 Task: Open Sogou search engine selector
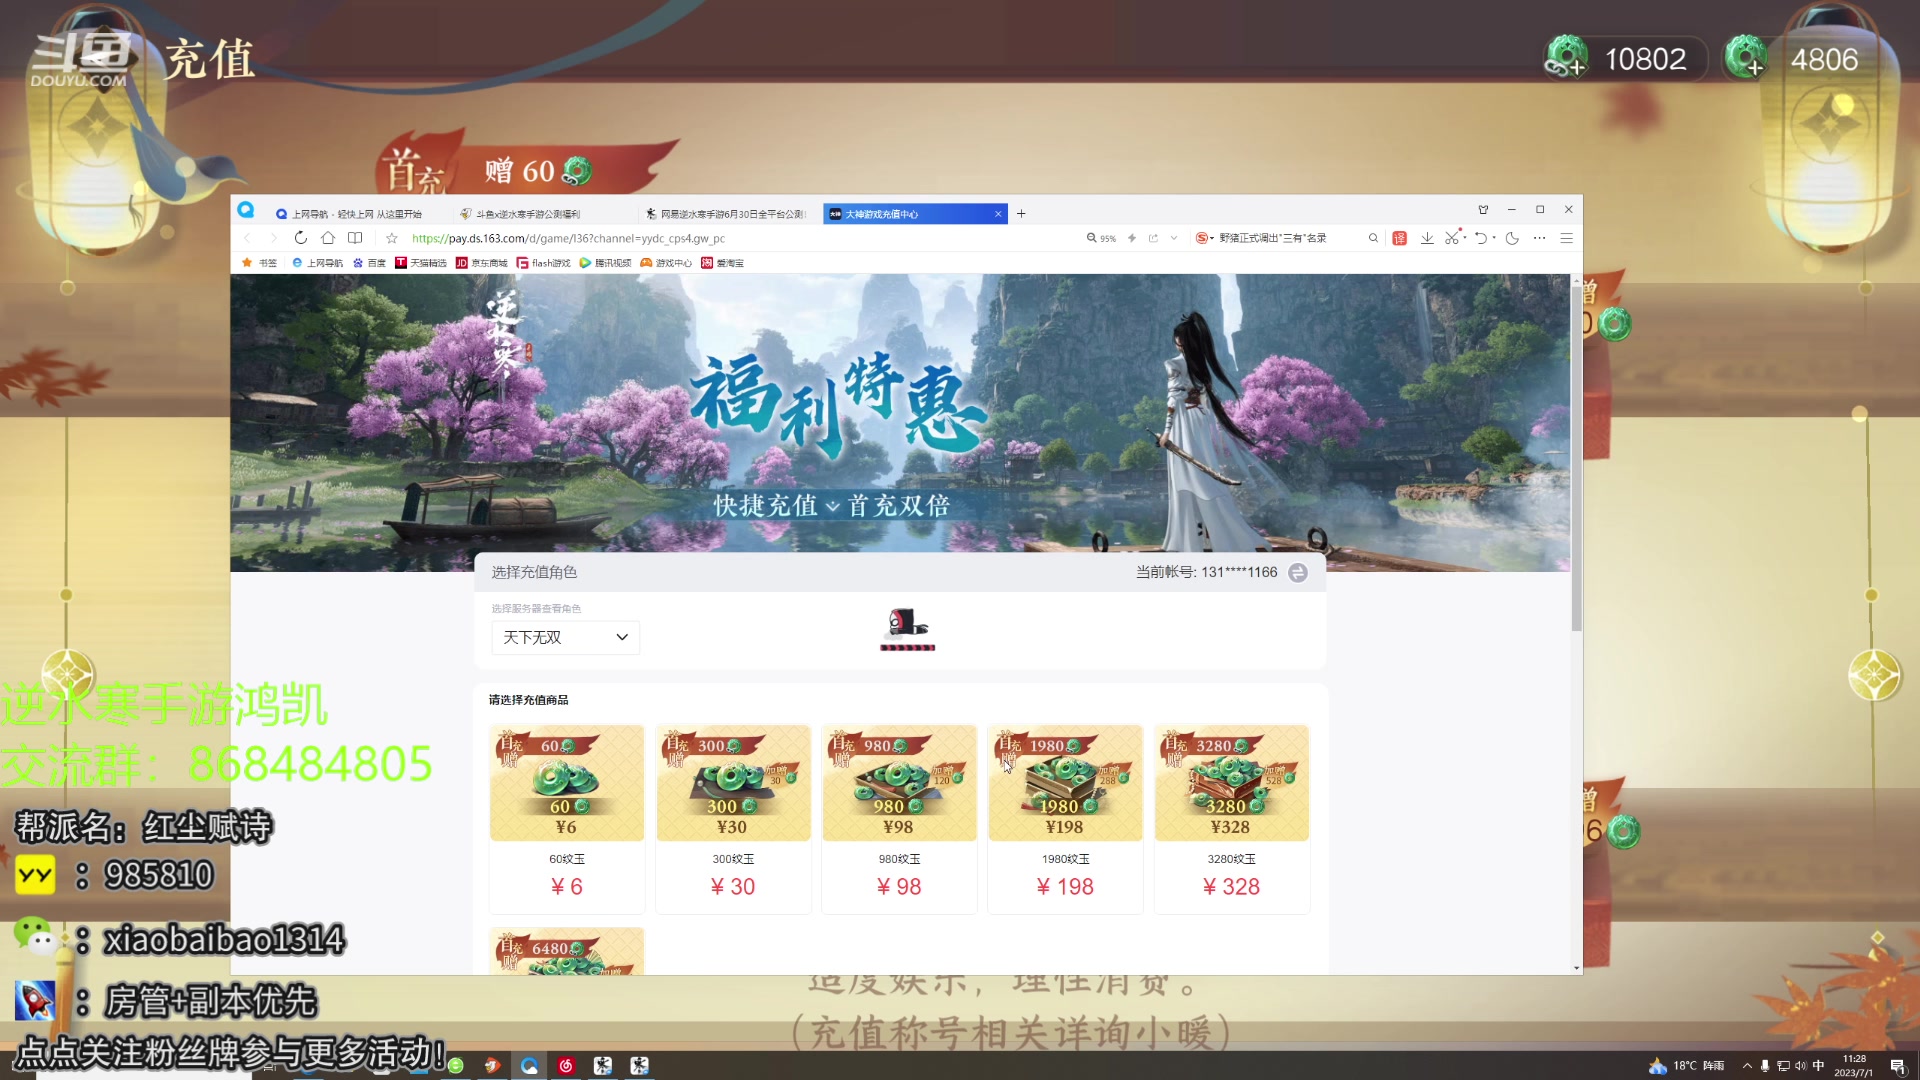(1205, 238)
